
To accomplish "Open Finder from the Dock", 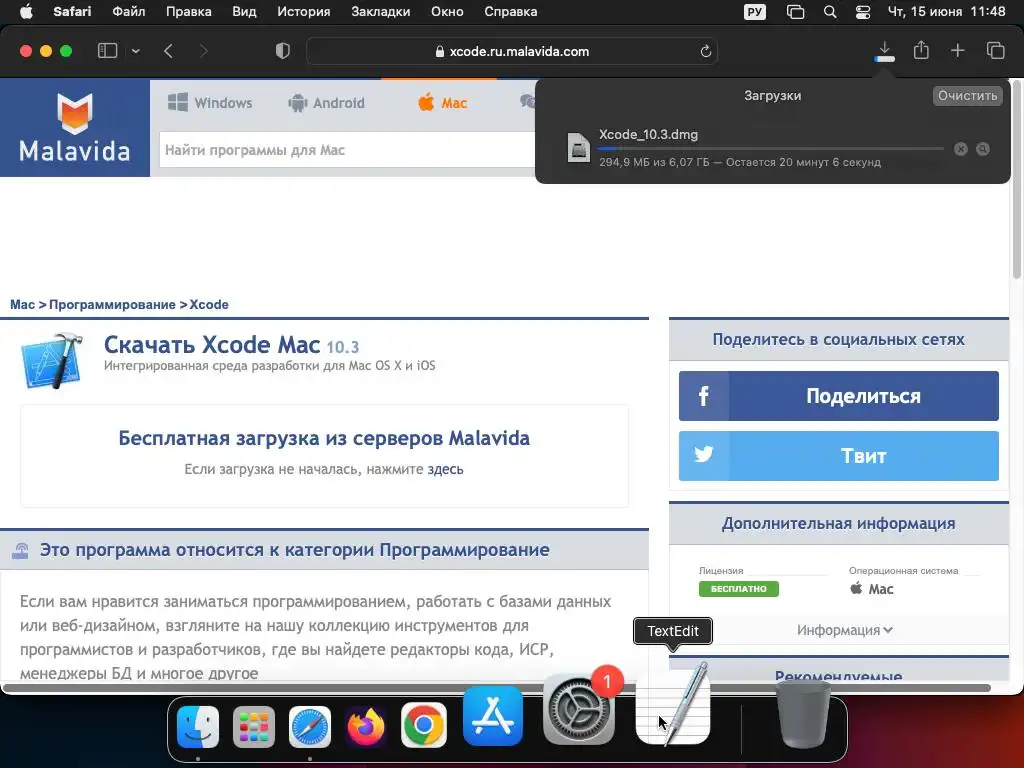I will 198,726.
